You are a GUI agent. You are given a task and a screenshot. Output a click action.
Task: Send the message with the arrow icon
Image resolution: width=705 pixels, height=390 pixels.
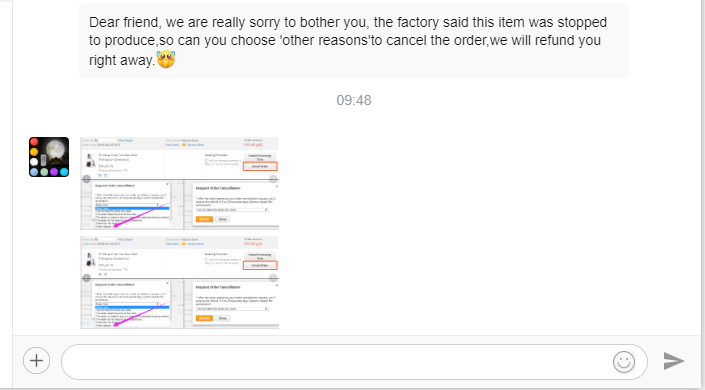pos(674,361)
